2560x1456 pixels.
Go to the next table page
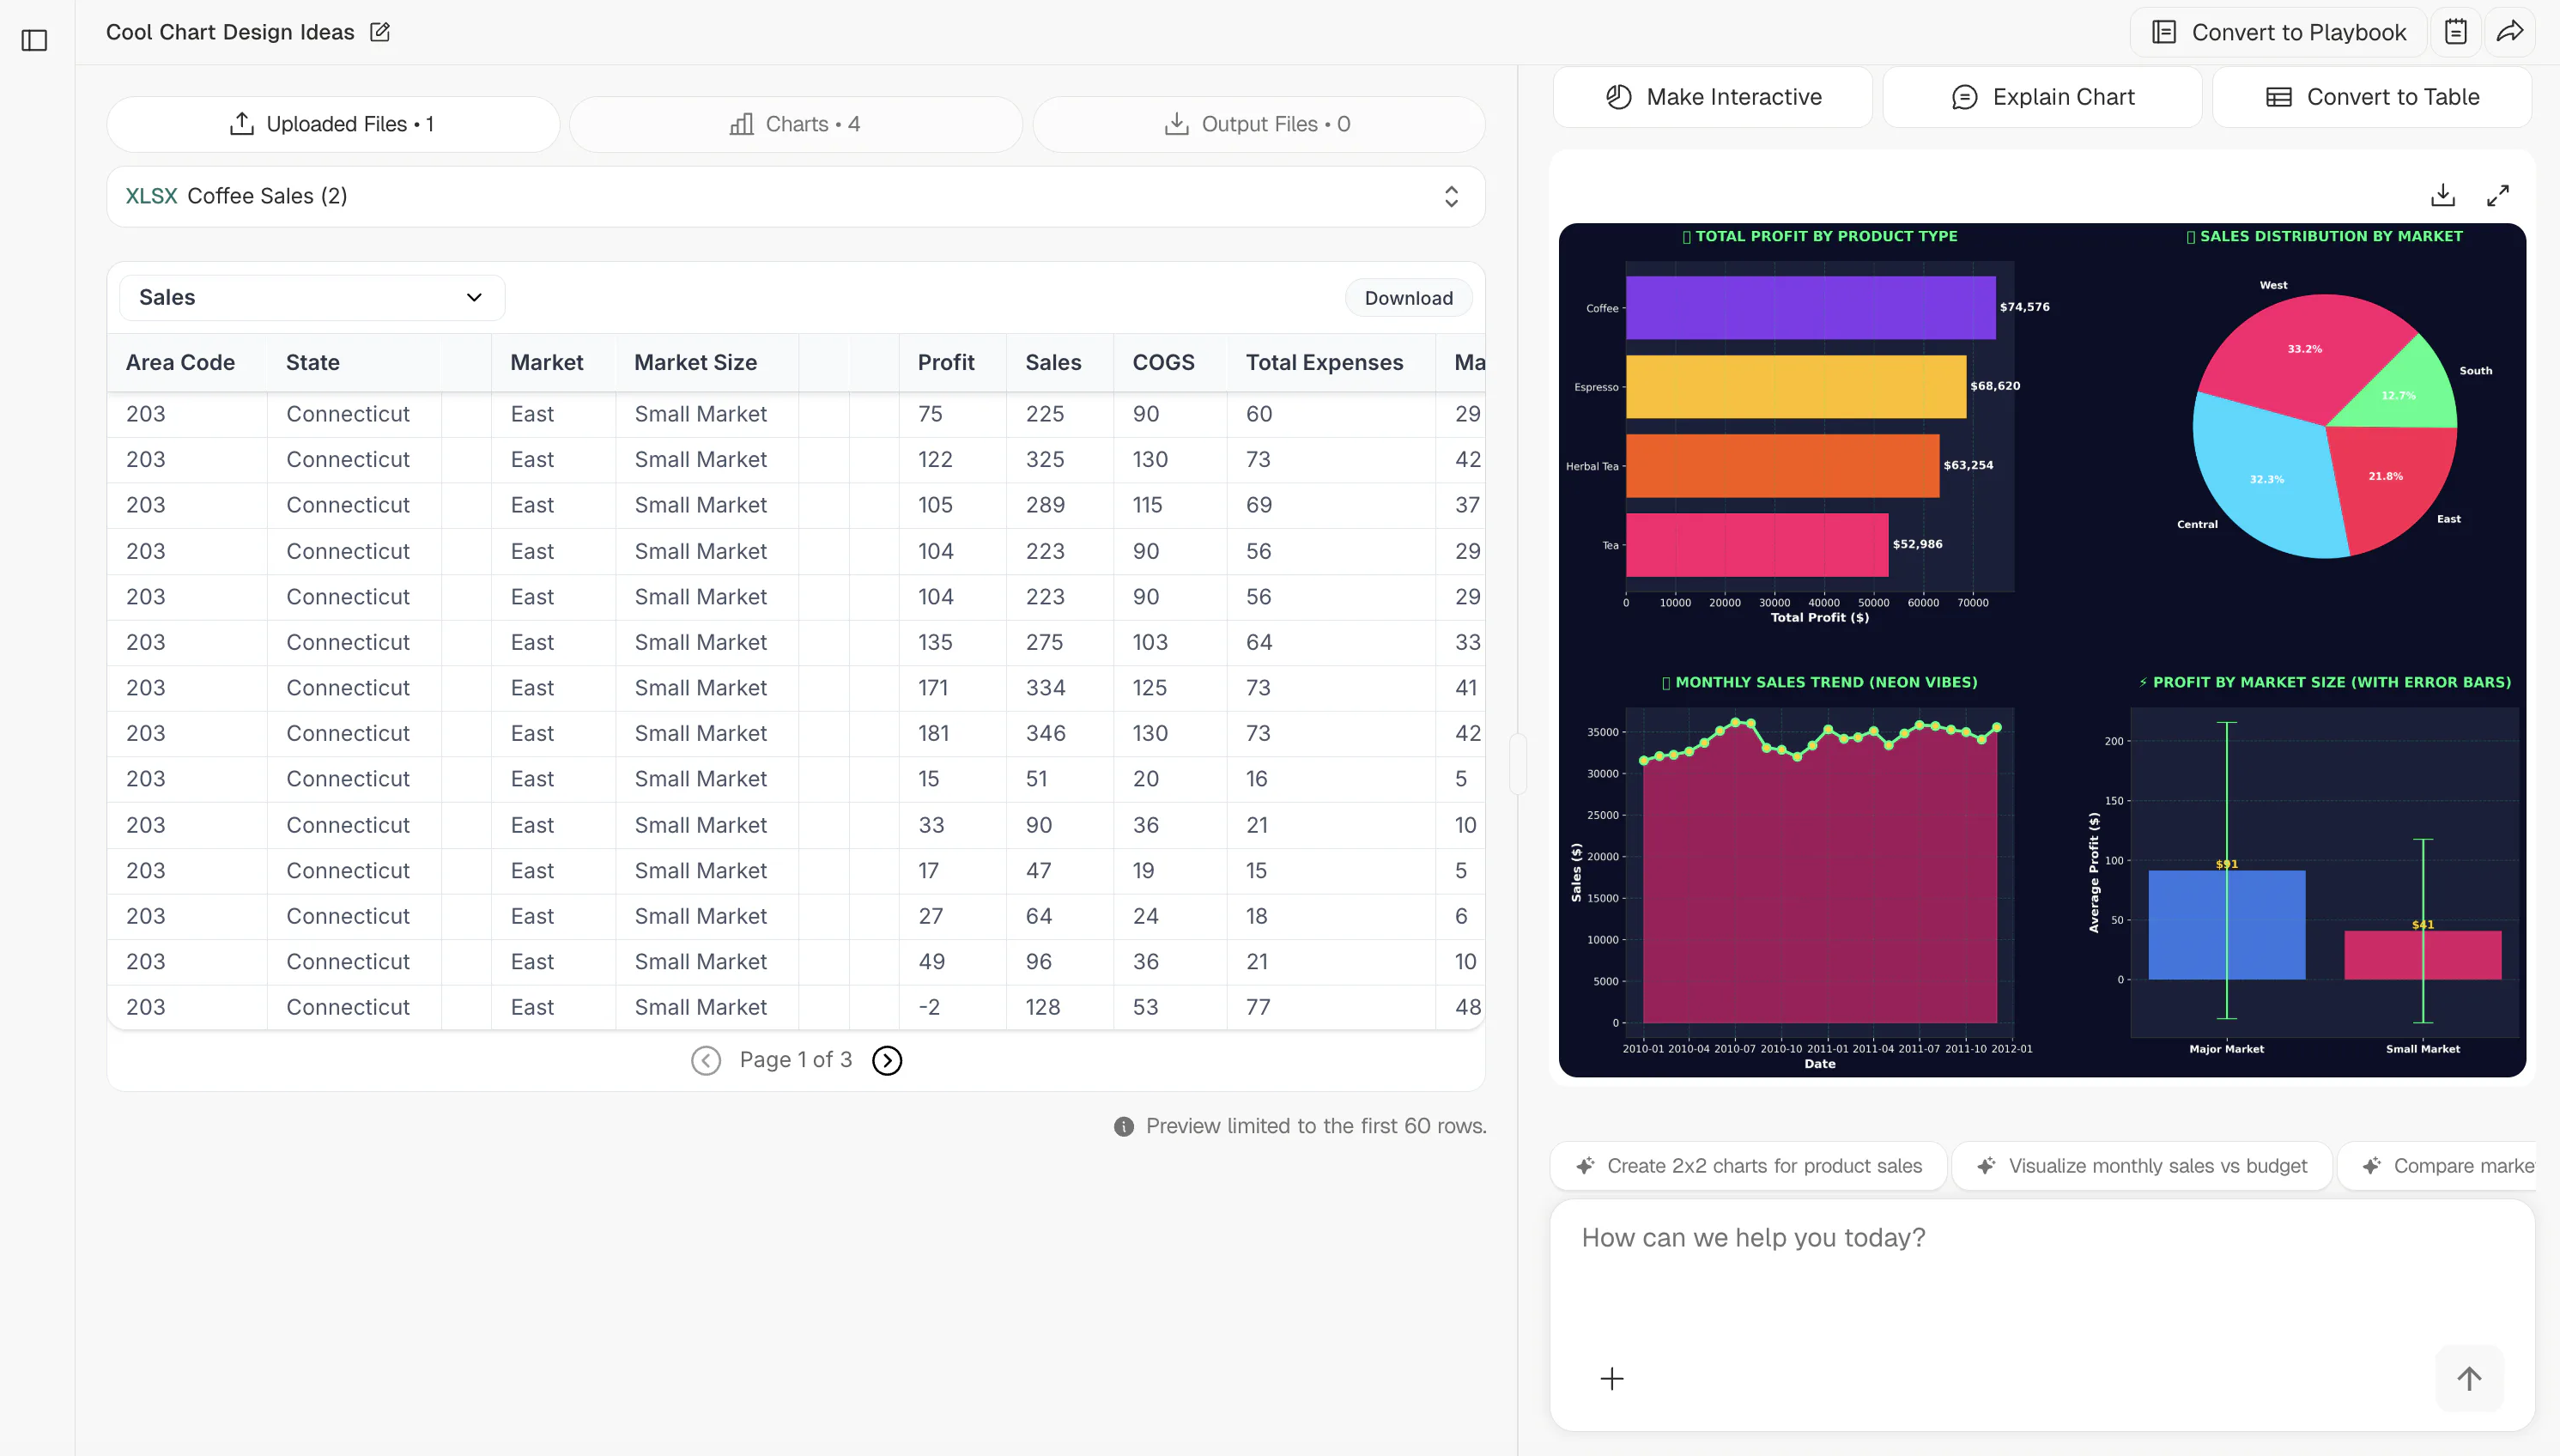click(886, 1059)
